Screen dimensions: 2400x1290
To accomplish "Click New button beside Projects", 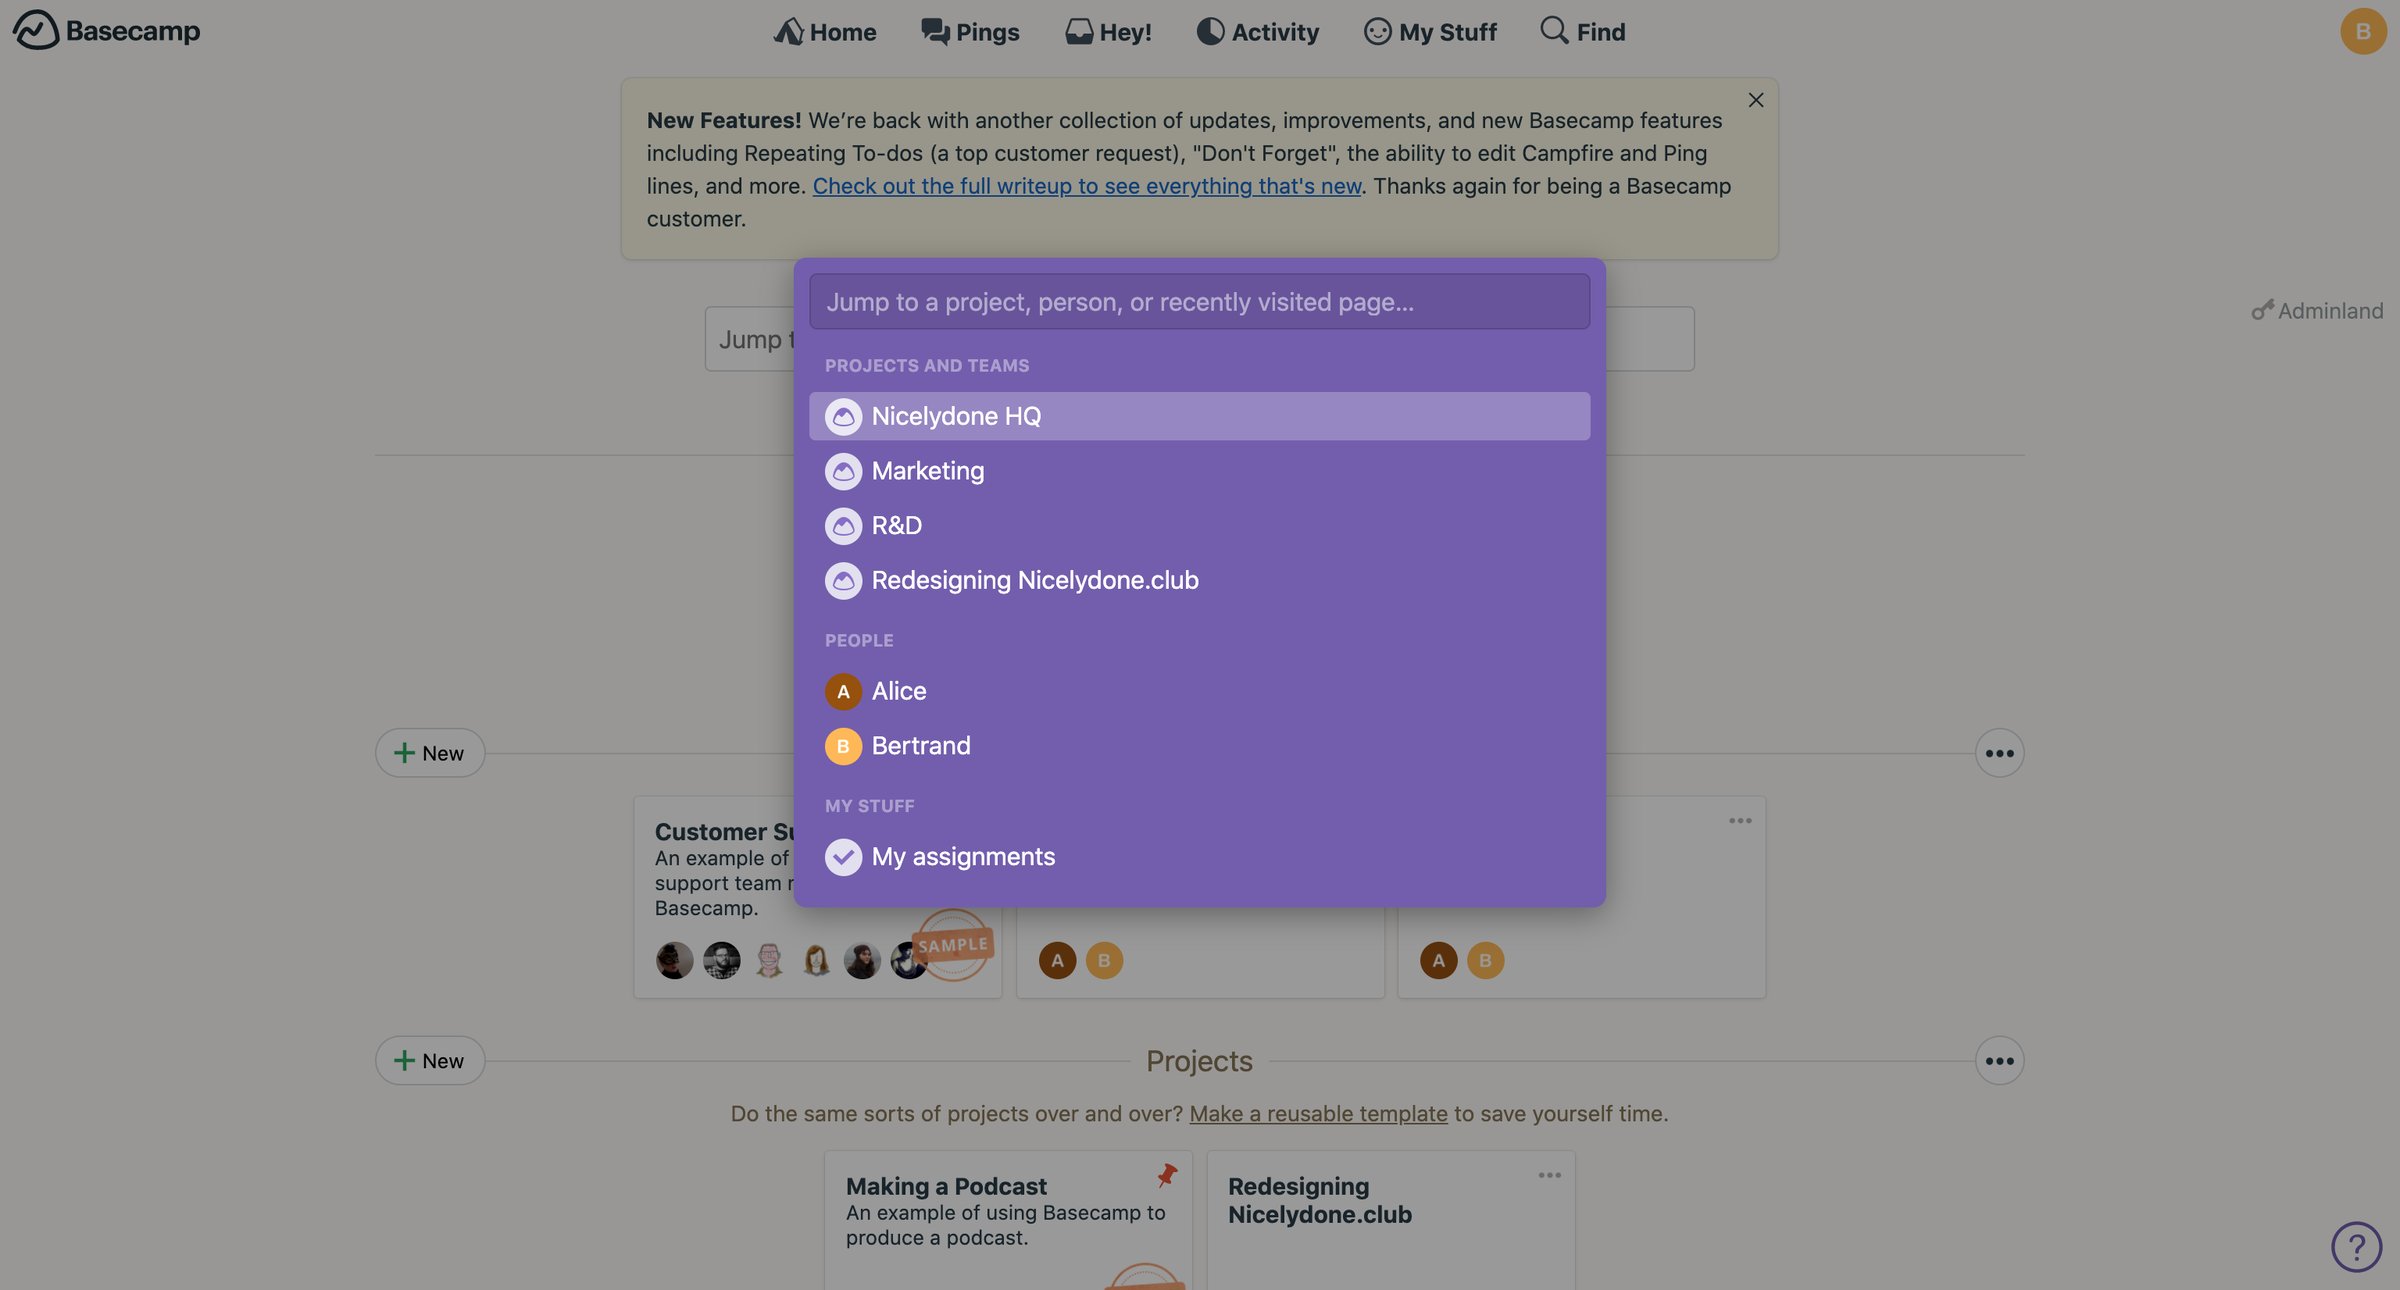I will pyautogui.click(x=430, y=1061).
